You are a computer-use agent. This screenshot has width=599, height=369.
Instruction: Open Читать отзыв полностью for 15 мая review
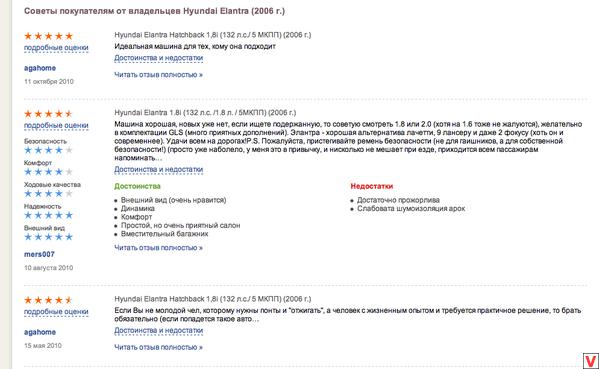click(x=158, y=347)
